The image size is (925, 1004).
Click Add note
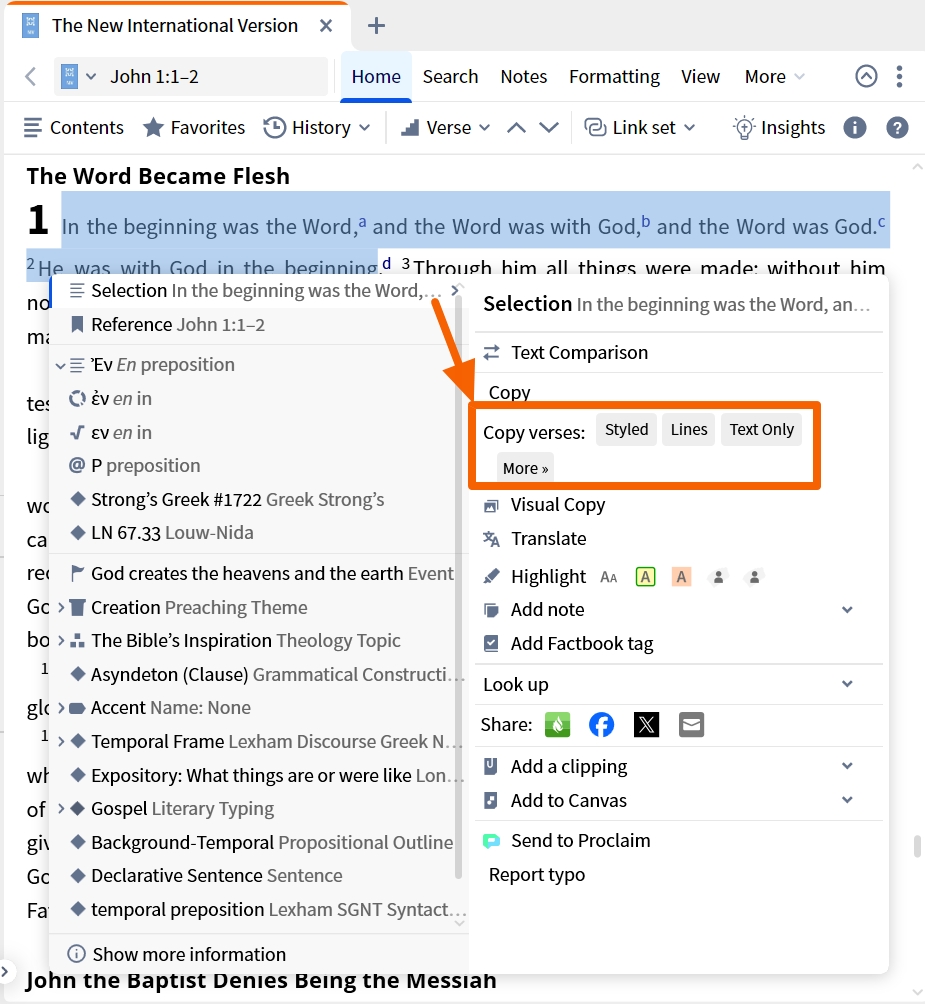(x=534, y=610)
